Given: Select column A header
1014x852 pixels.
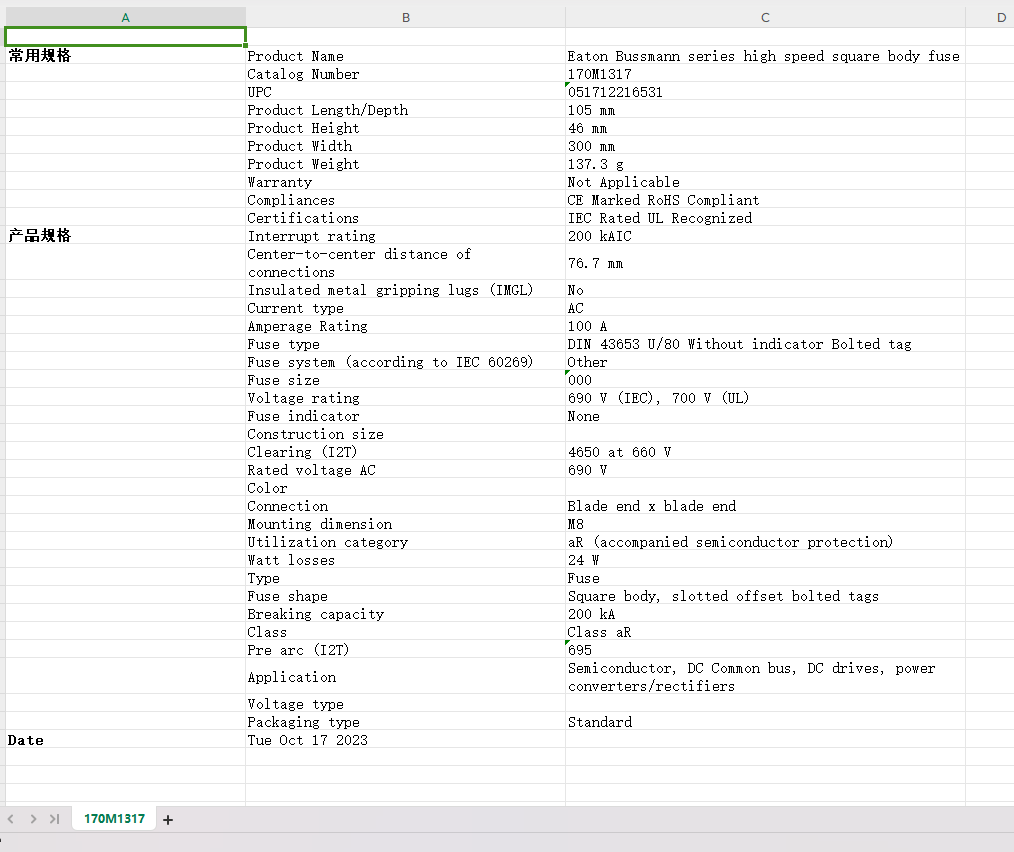Looking at the screenshot, I should coord(125,17).
